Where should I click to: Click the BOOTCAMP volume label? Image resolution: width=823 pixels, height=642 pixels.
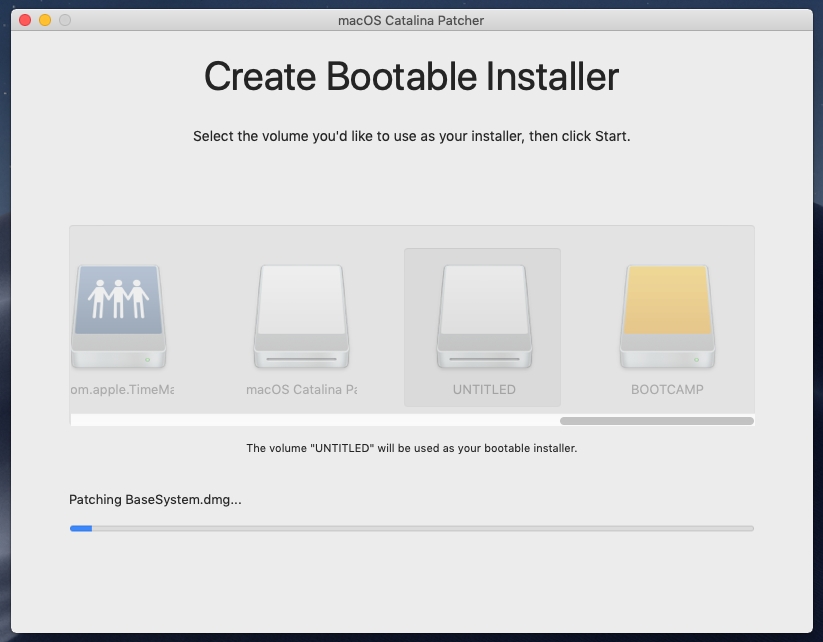(x=667, y=390)
